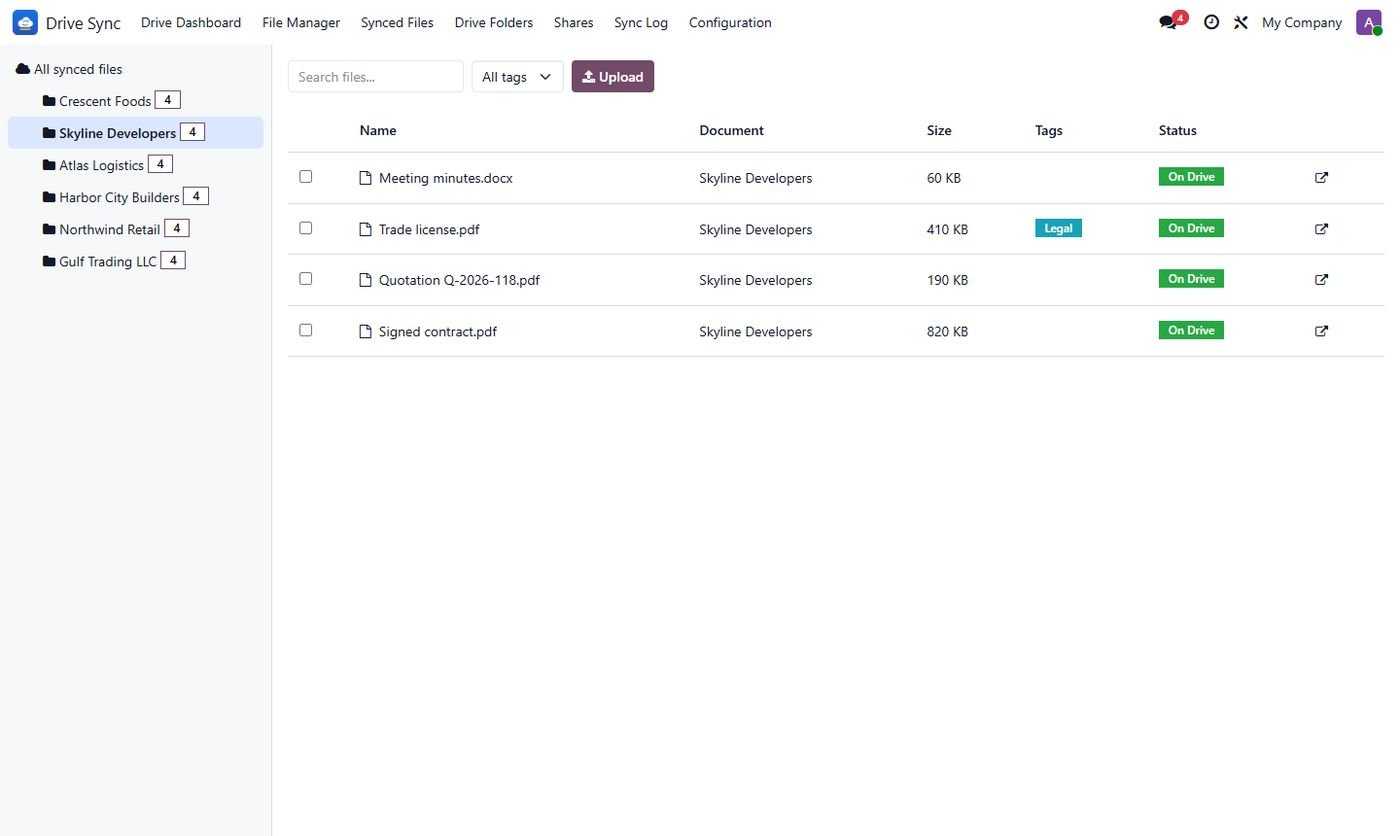Select the Atlas Logistics folder
The width and height of the screenshot is (1400, 836).
136,165
